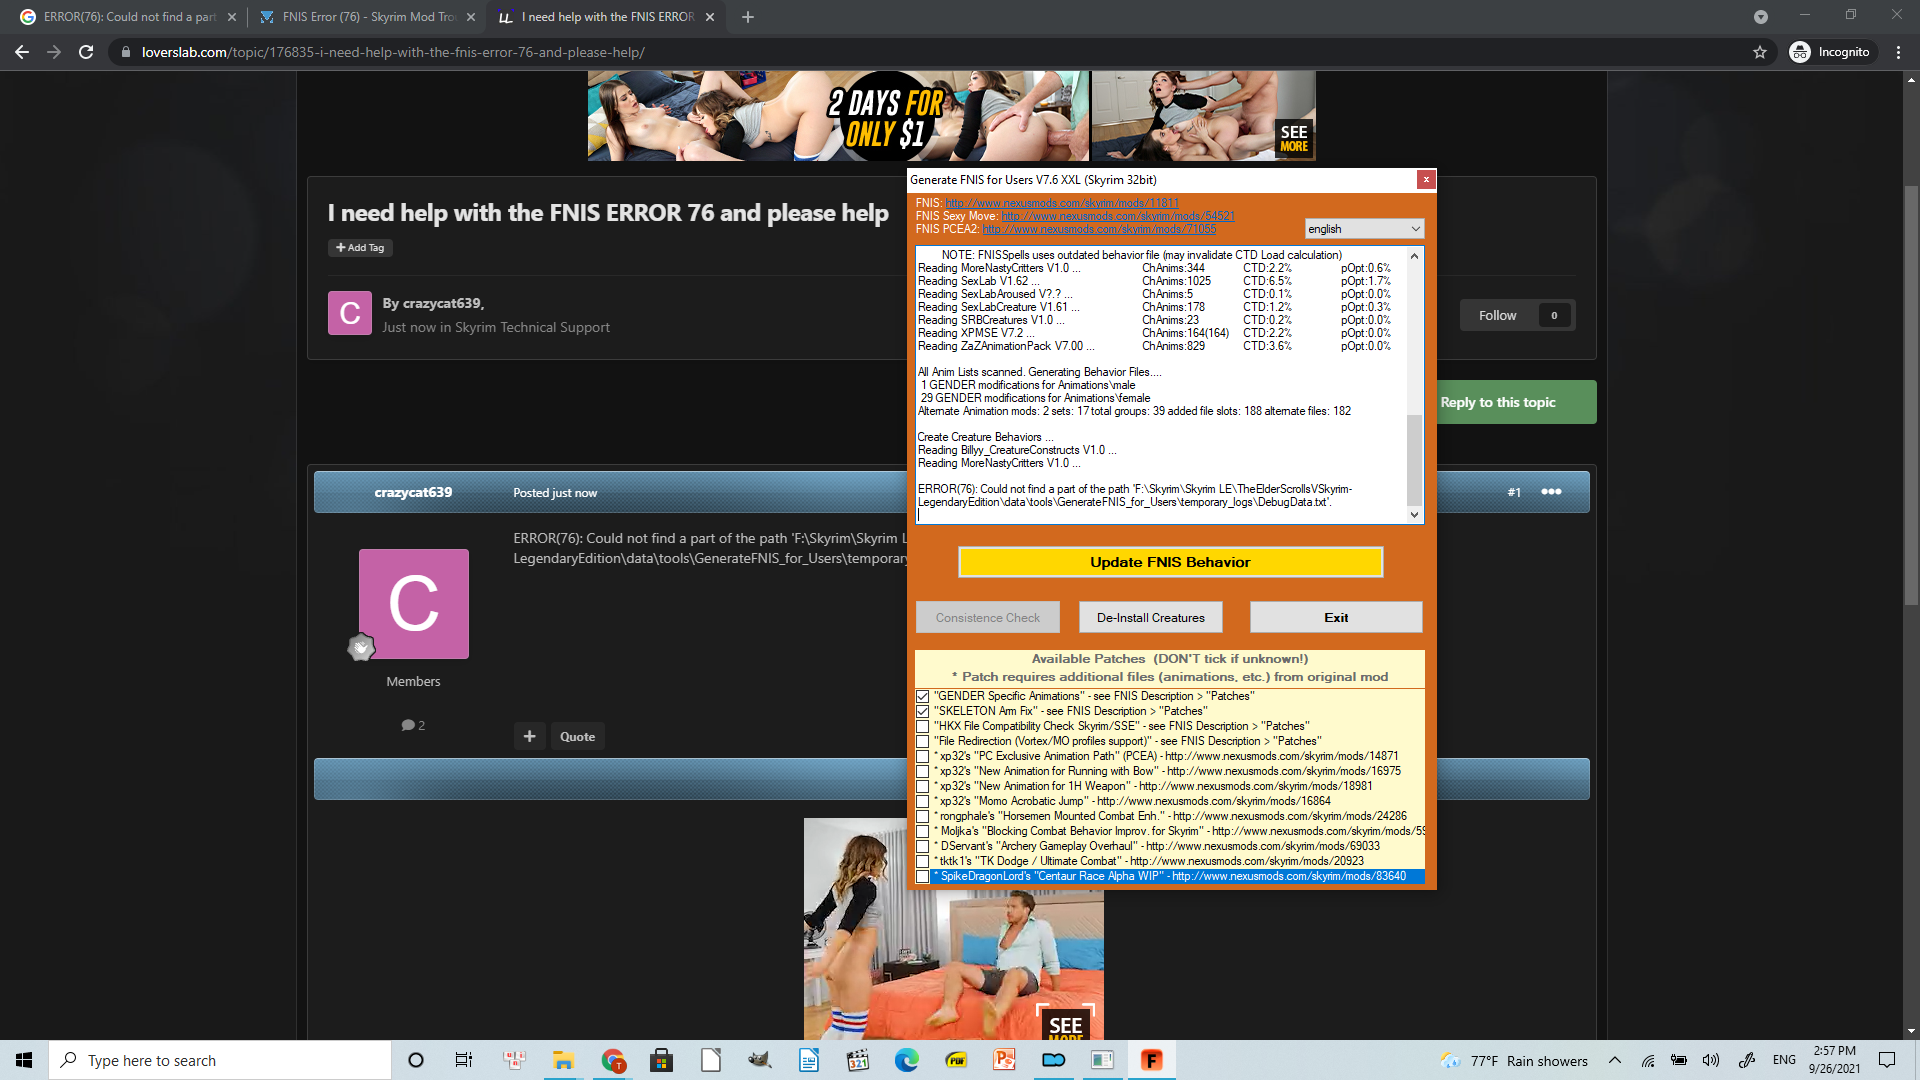The width and height of the screenshot is (1920, 1080).
Task: Enable DServant's "Archery Gameplay Overhaul" patch
Action: point(923,847)
